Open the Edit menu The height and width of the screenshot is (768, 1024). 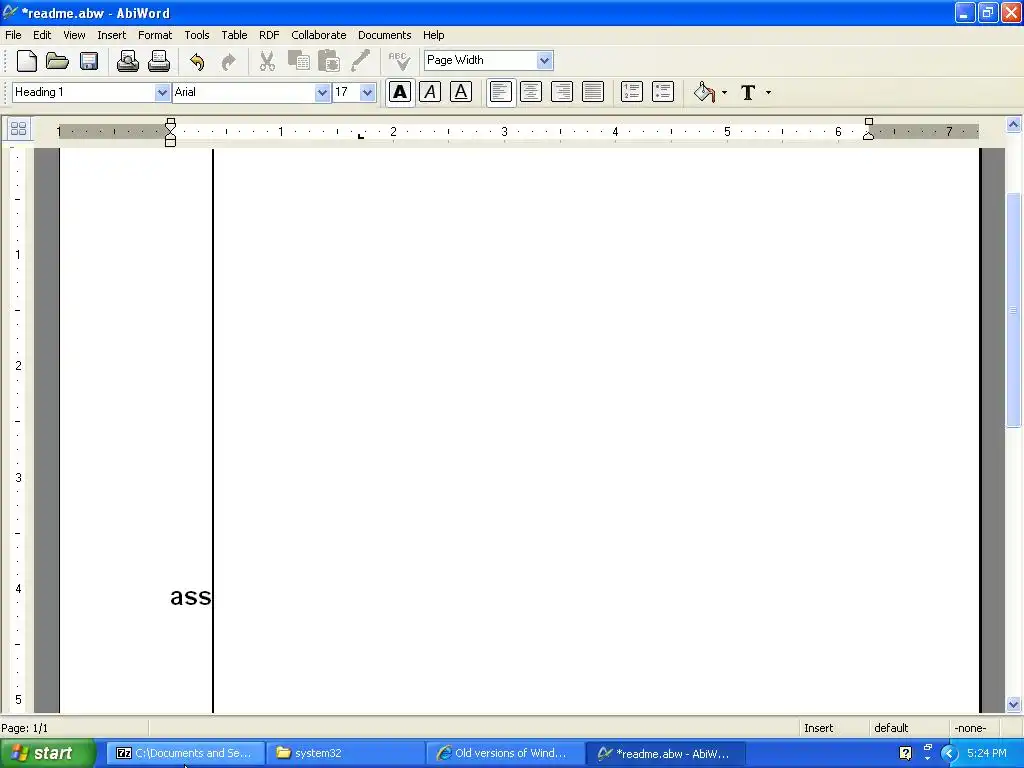click(x=42, y=35)
